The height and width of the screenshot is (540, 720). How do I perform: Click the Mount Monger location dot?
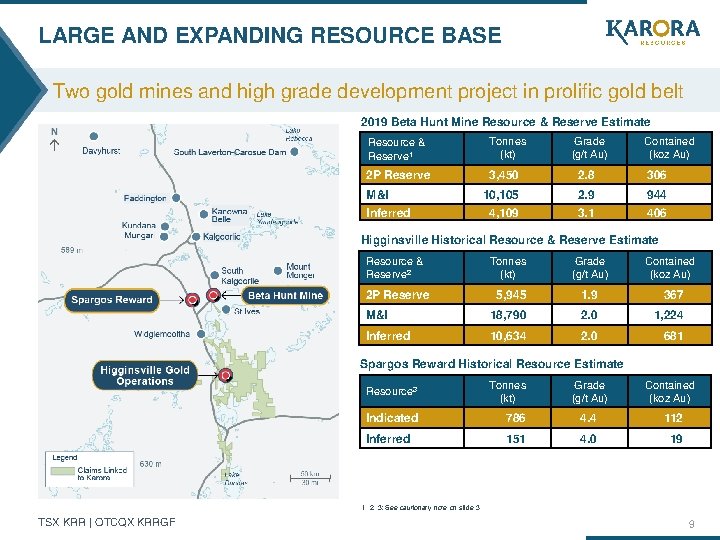[x=278, y=270]
